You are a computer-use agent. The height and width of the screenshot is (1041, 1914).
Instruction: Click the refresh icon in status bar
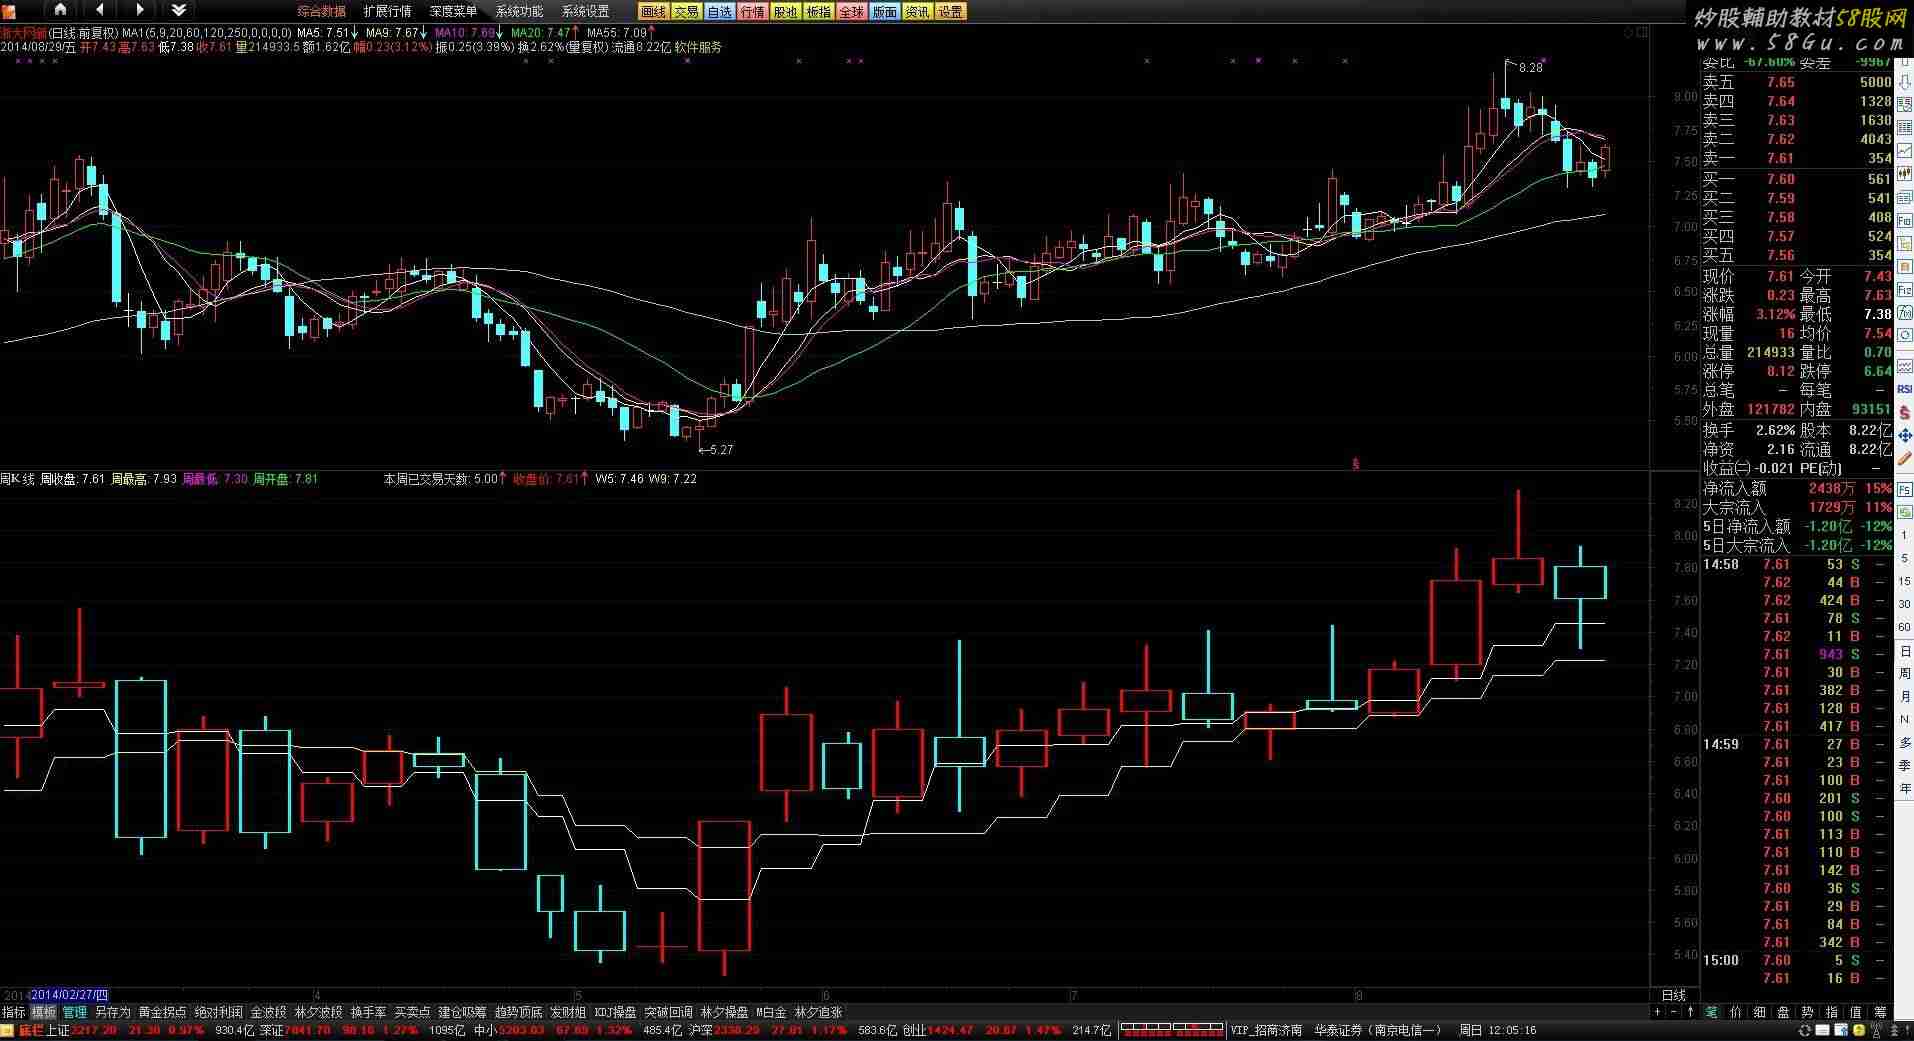point(1804,1030)
